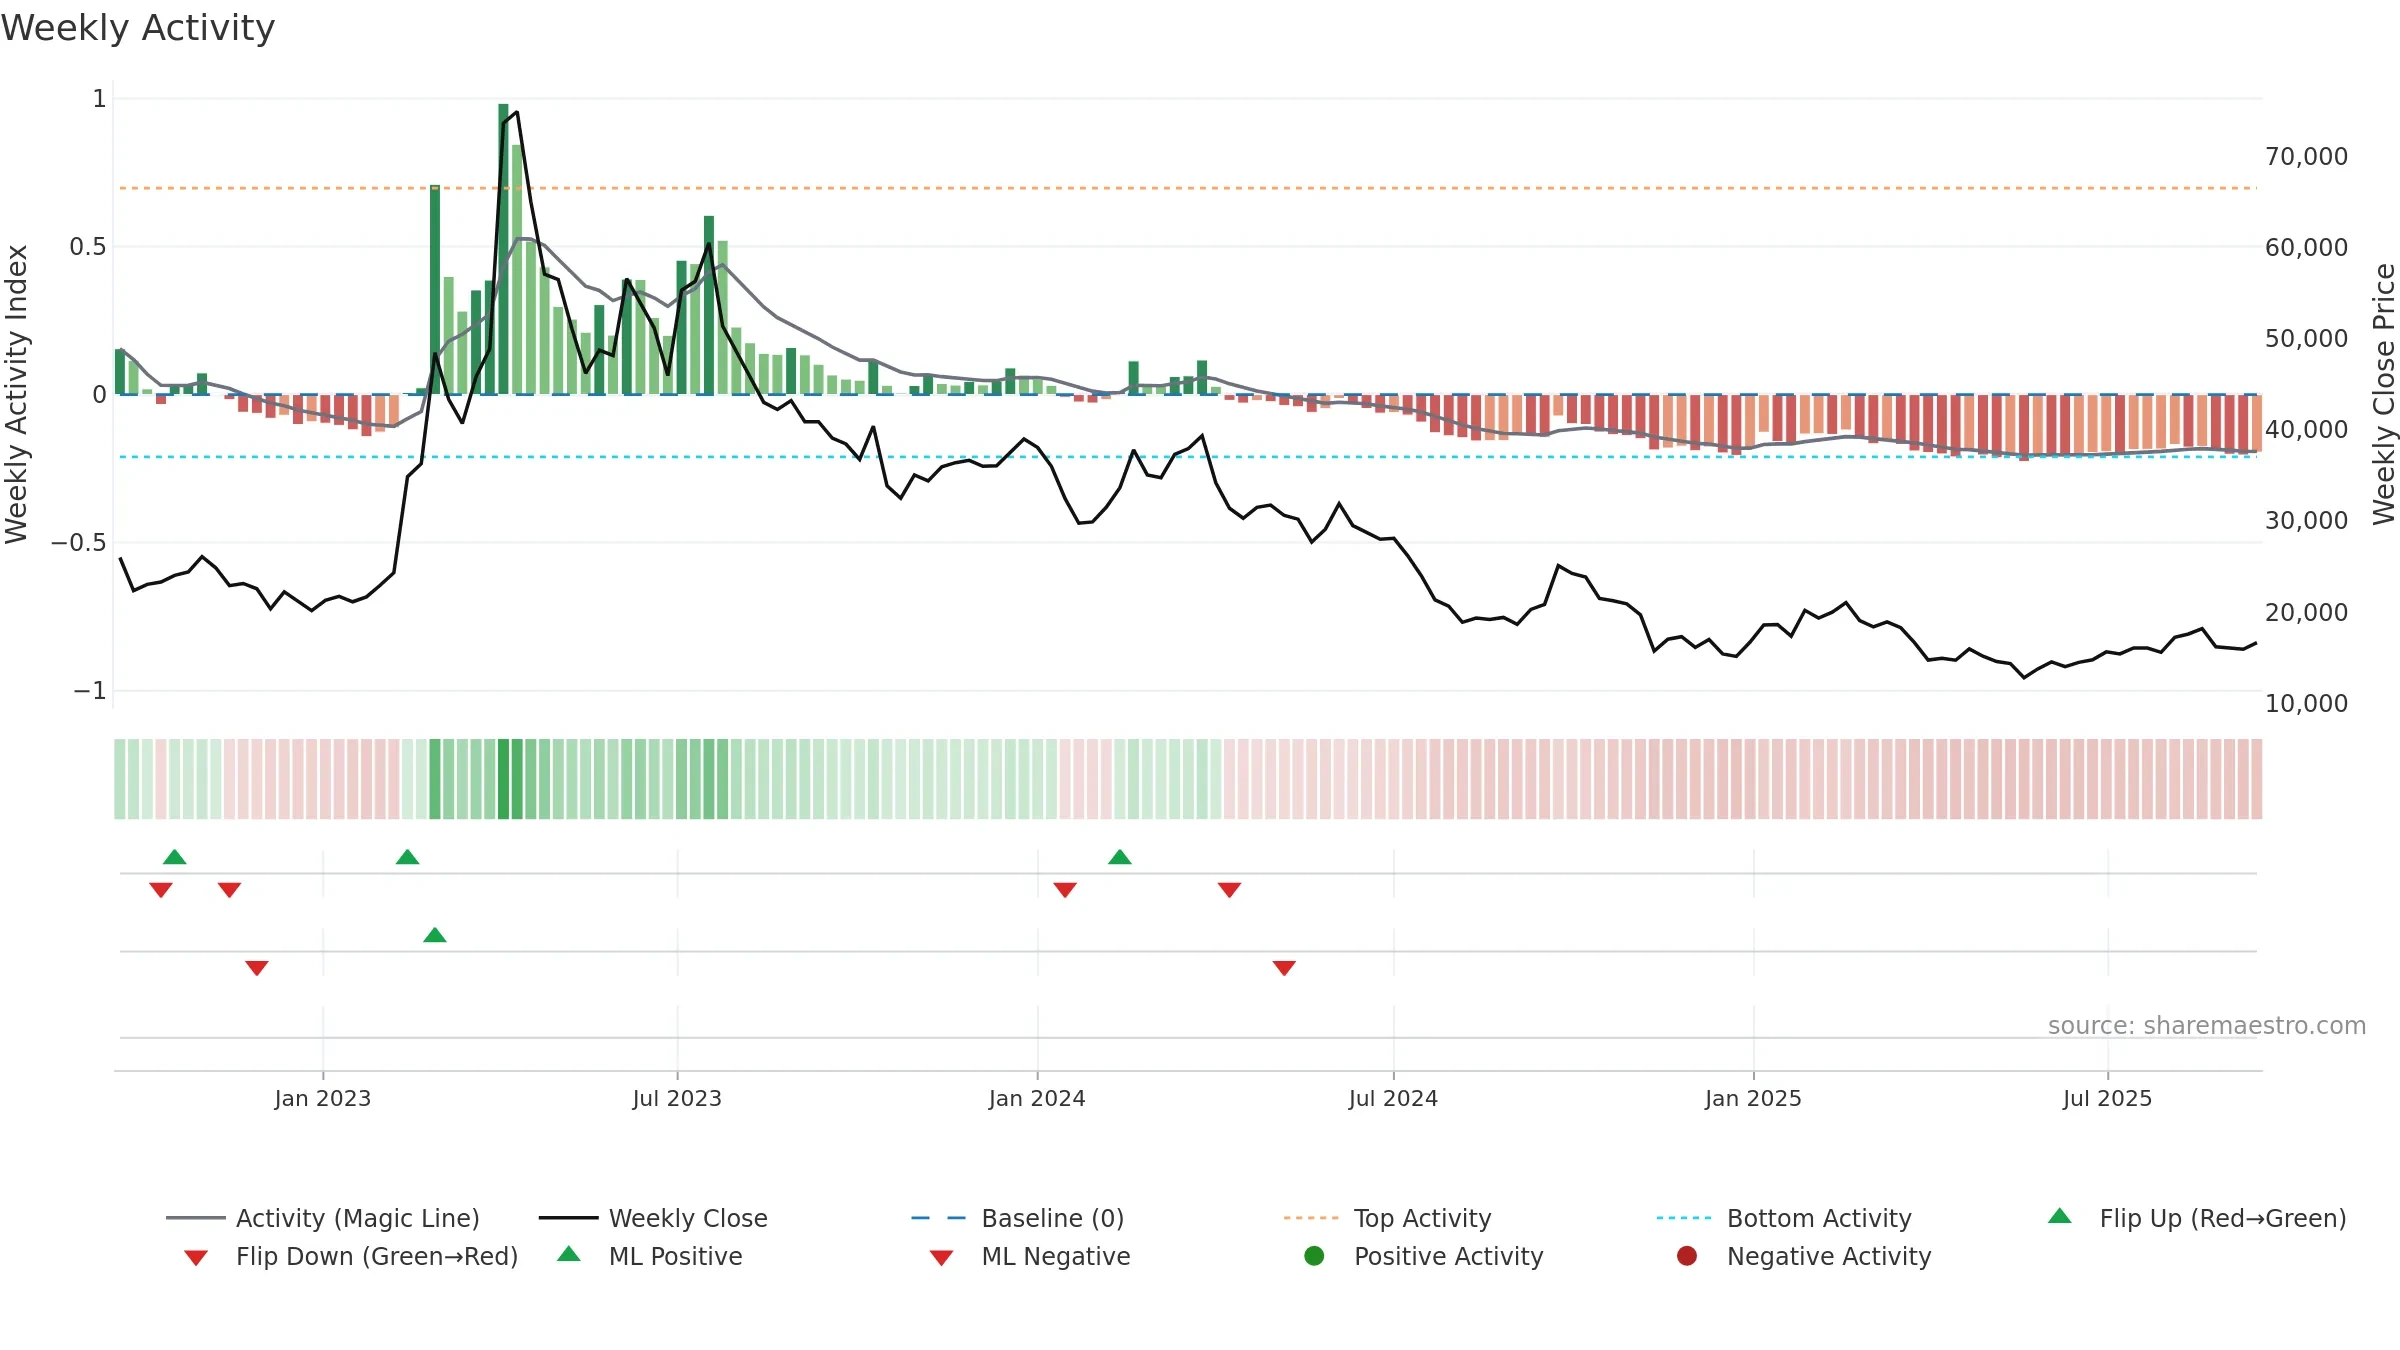Toggle the Flip Up (Red→Green) legend entry

pyautogui.click(x=2197, y=1218)
